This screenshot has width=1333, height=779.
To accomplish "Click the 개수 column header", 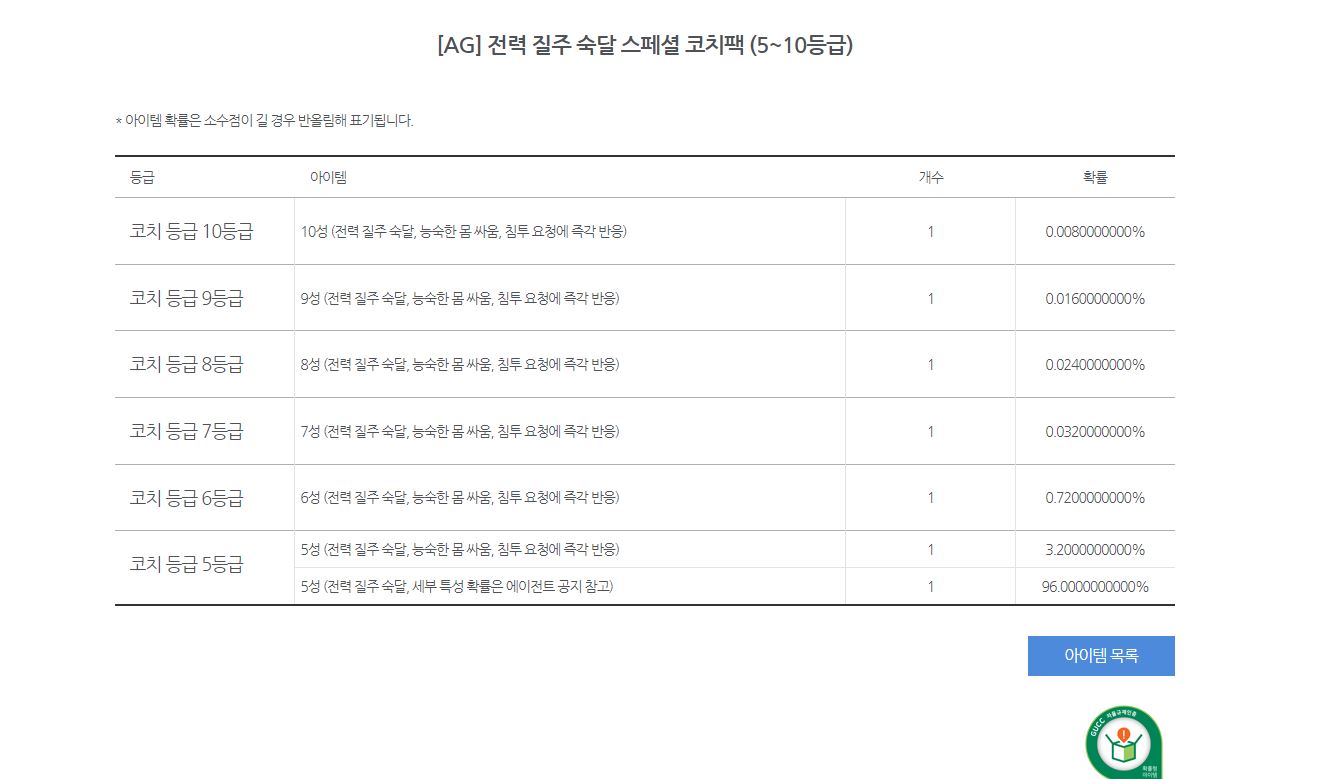I will (931, 178).
